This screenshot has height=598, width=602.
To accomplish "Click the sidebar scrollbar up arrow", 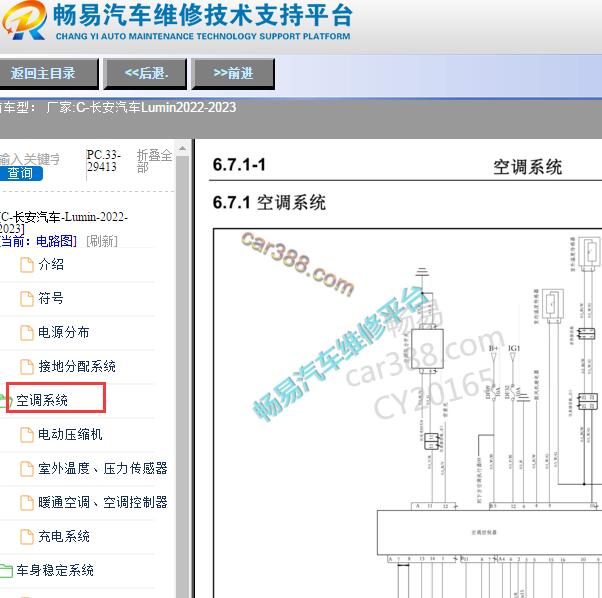I will [183, 148].
